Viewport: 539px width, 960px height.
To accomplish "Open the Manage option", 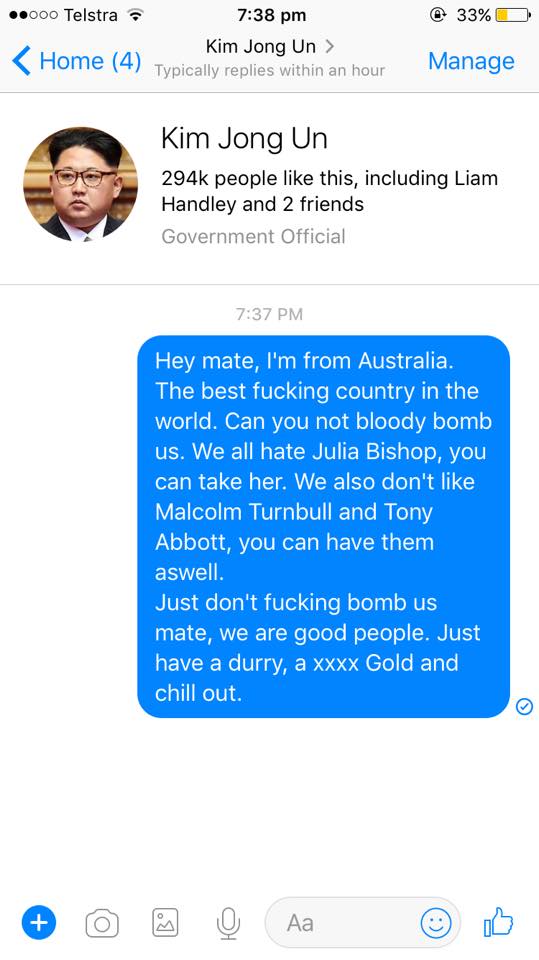I will (x=471, y=61).
